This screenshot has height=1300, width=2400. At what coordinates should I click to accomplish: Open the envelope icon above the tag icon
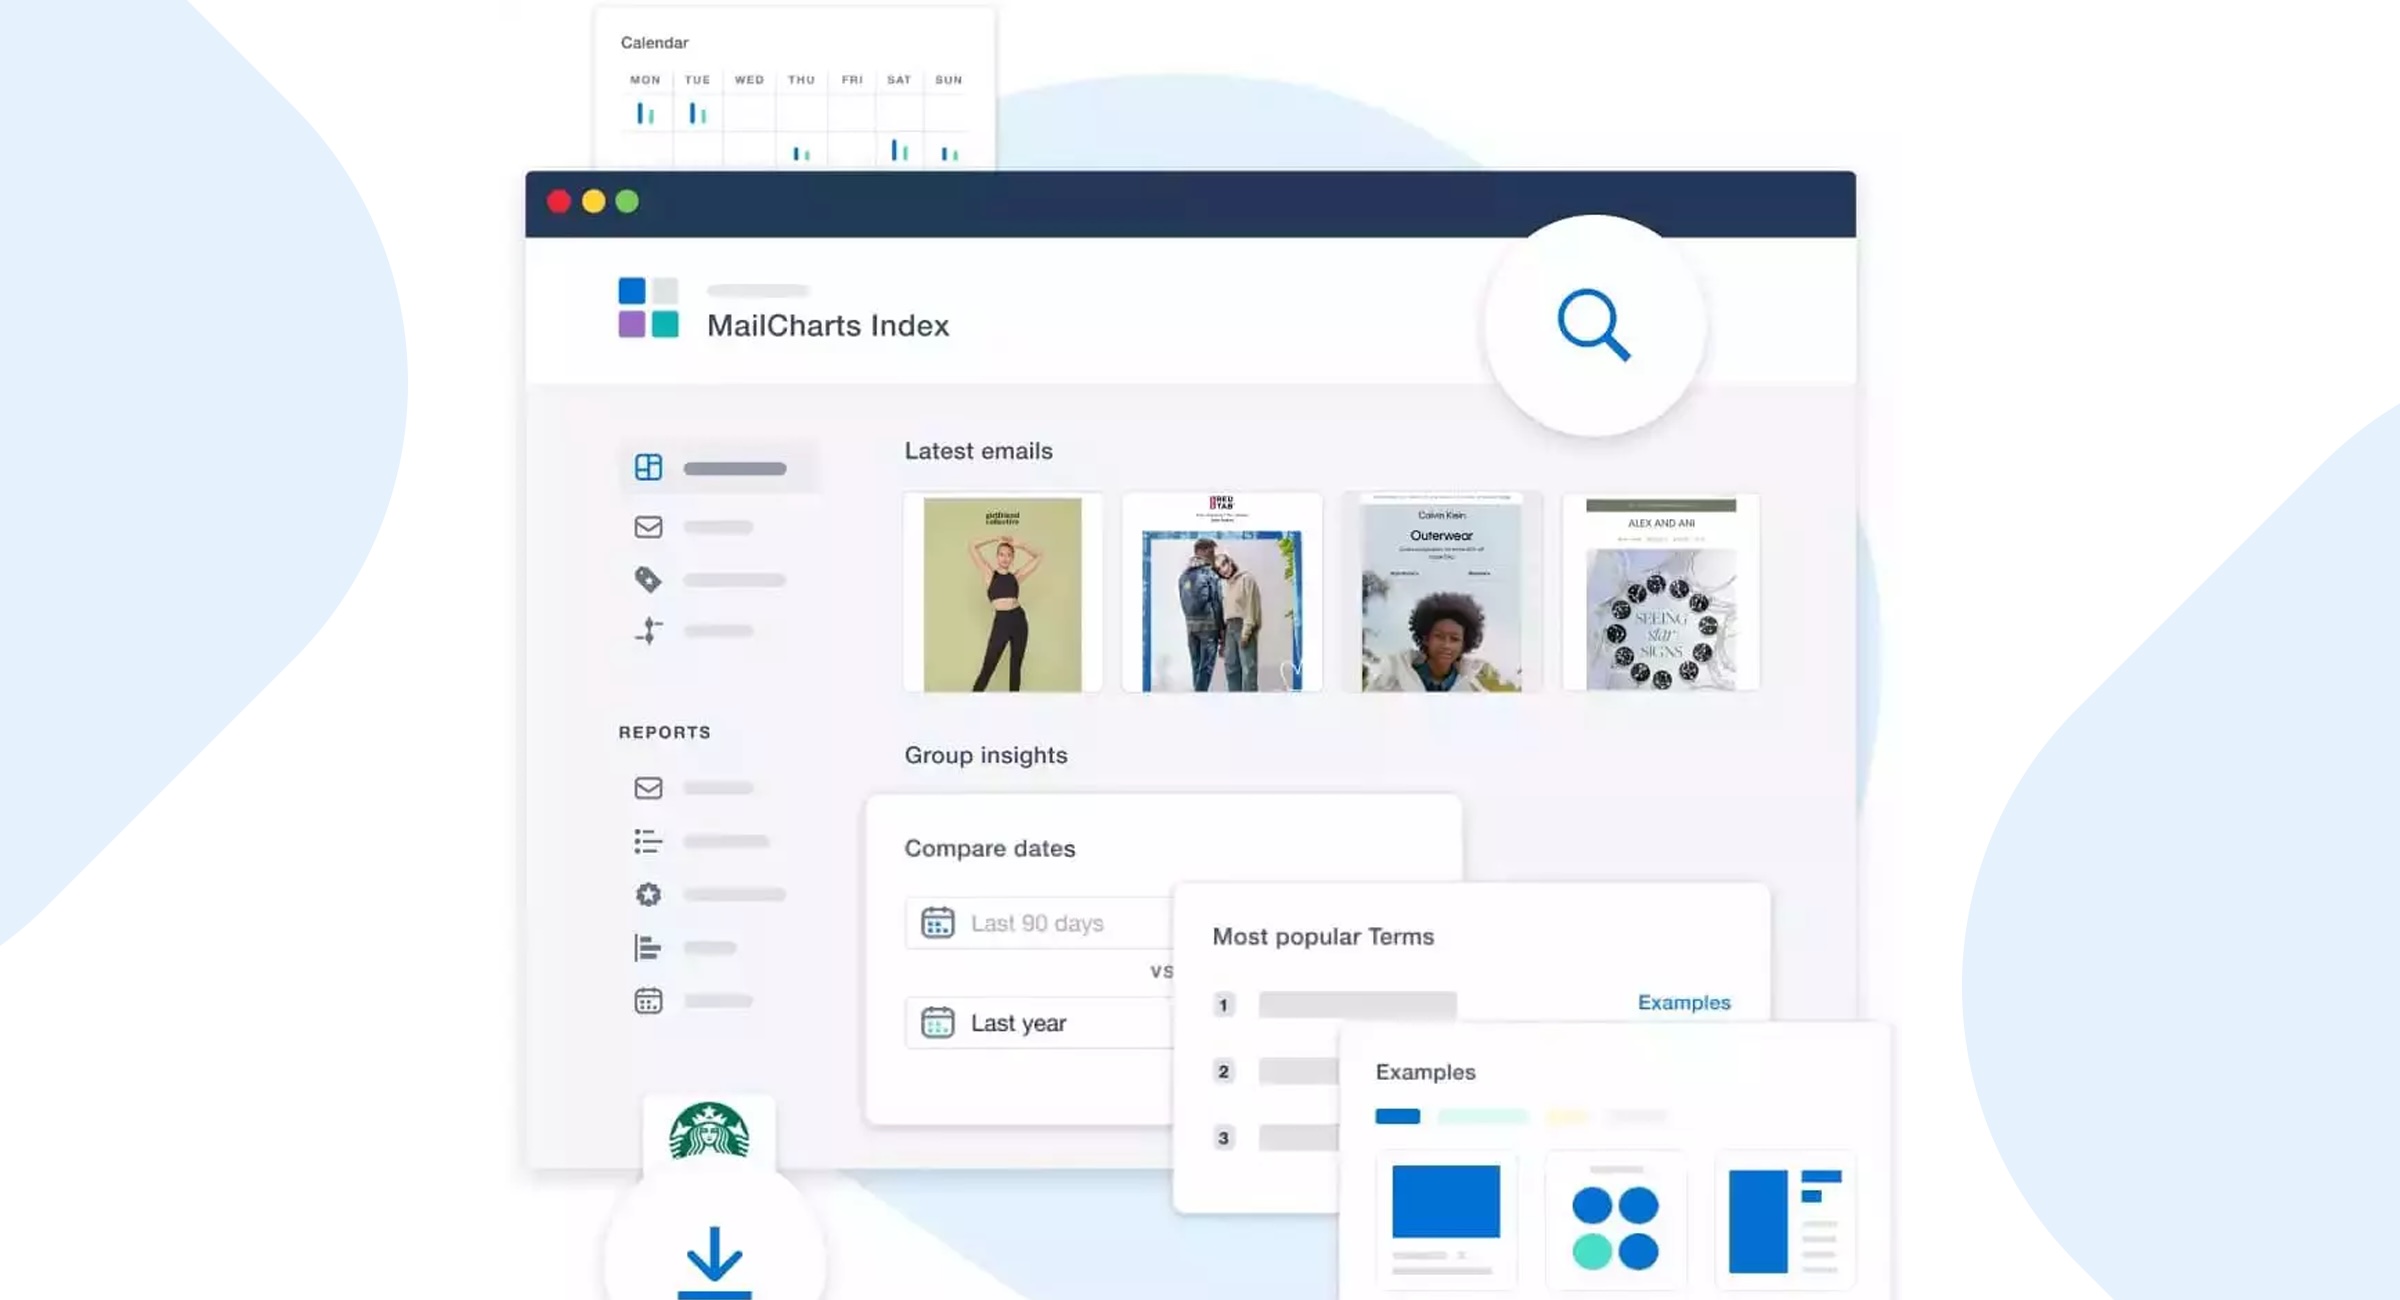pos(648,527)
